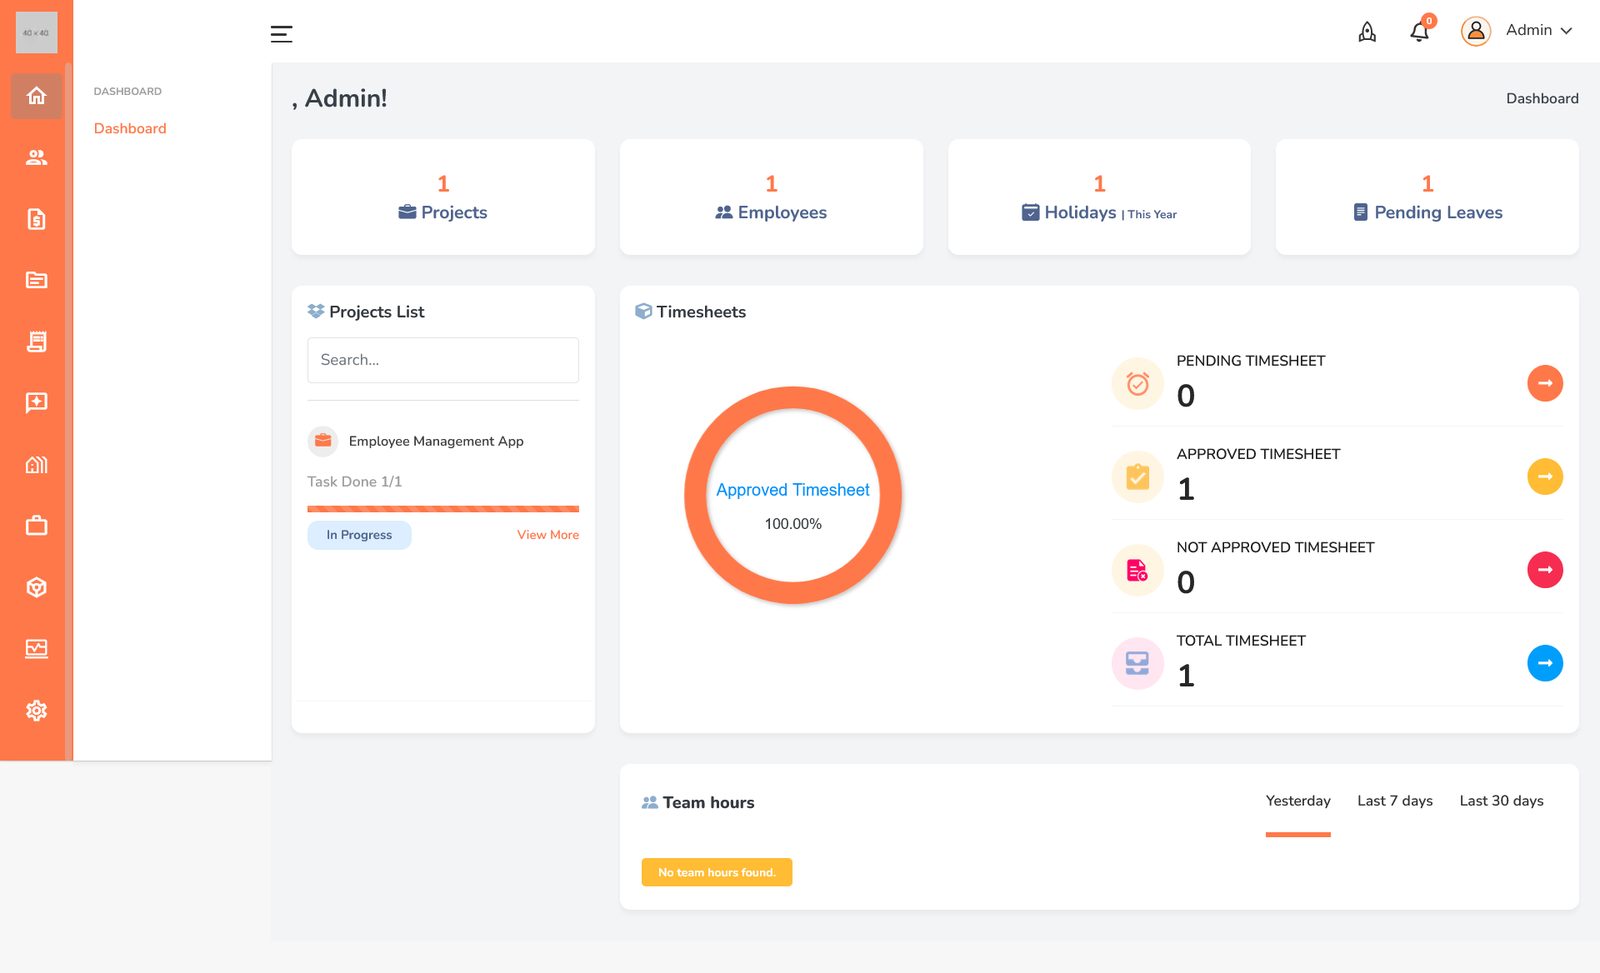Viewport: 1600px width, 973px height.
Task: Open approved timesheets yellow arrow button
Action: [x=1545, y=476]
